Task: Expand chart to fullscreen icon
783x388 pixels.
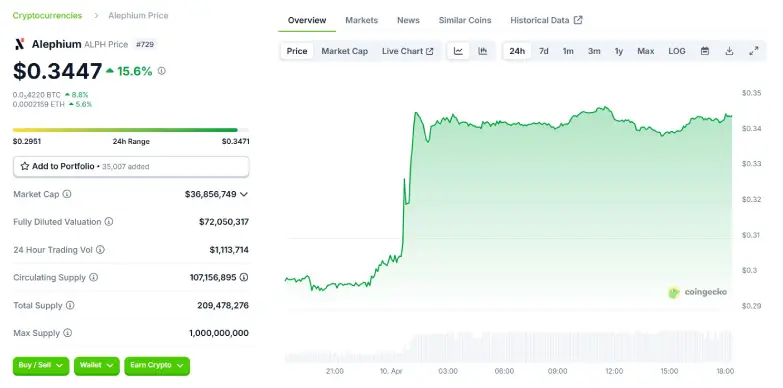Action: [754, 51]
